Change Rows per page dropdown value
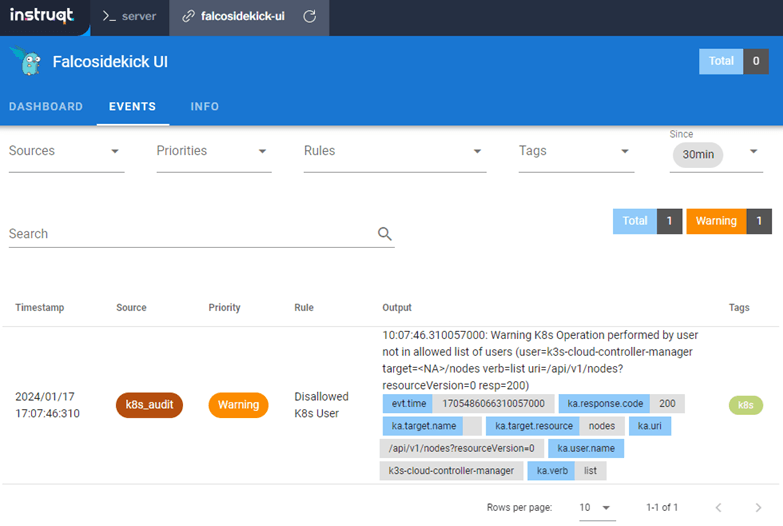This screenshot has height=526, width=783. pyautogui.click(x=596, y=508)
